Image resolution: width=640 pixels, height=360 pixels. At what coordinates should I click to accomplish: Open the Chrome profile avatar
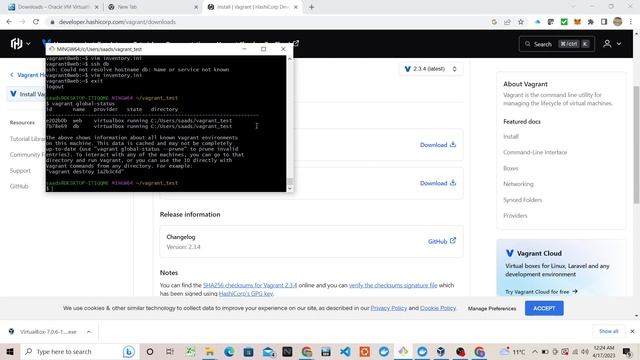point(618,22)
